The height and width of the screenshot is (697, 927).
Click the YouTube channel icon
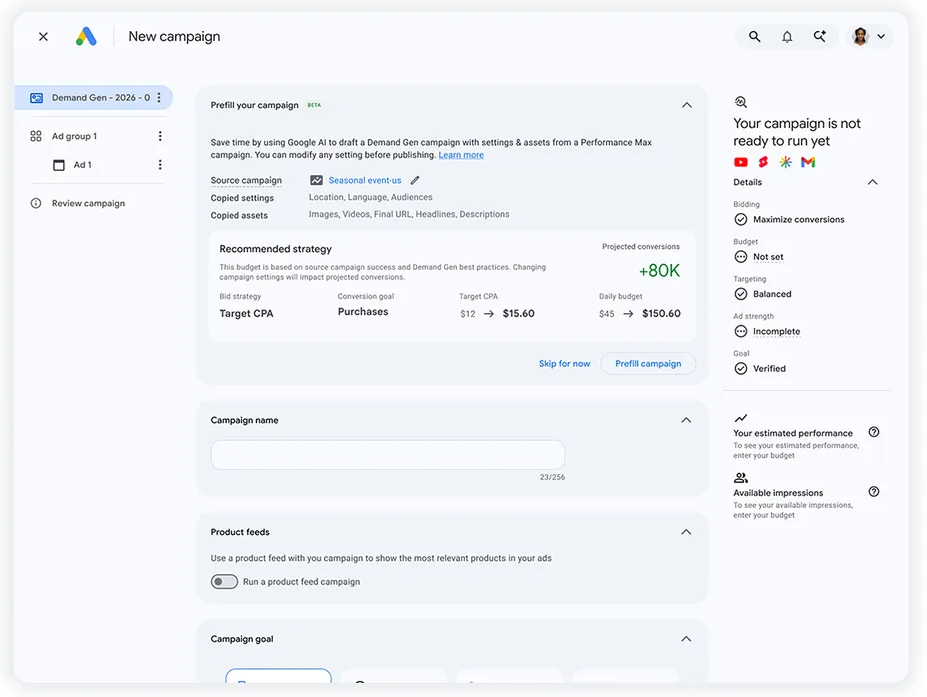(741, 162)
